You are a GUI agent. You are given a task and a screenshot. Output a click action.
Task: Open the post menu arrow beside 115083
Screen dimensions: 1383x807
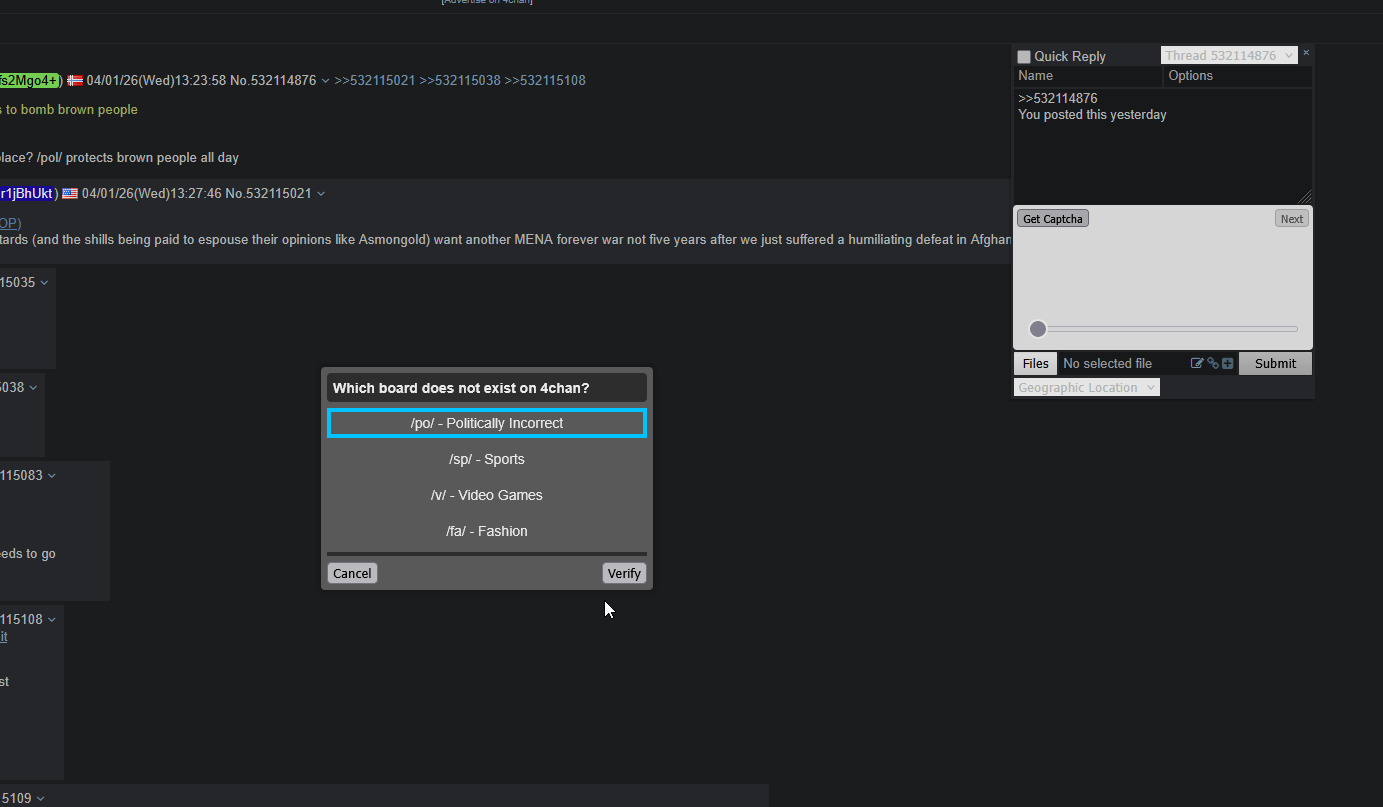pos(52,476)
